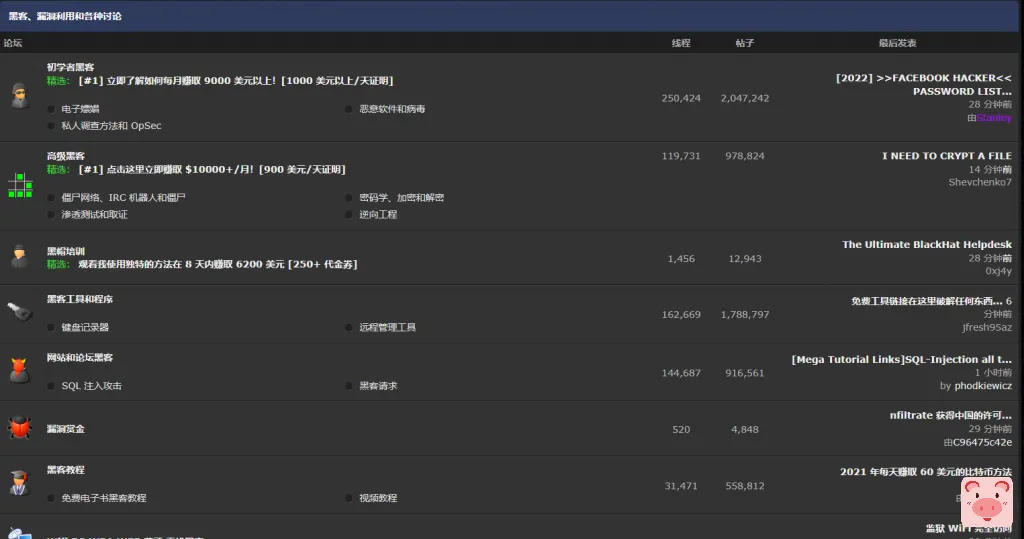Screen dimensions: 1024x539
Task: View profile of user Stanley
Action: (994, 118)
